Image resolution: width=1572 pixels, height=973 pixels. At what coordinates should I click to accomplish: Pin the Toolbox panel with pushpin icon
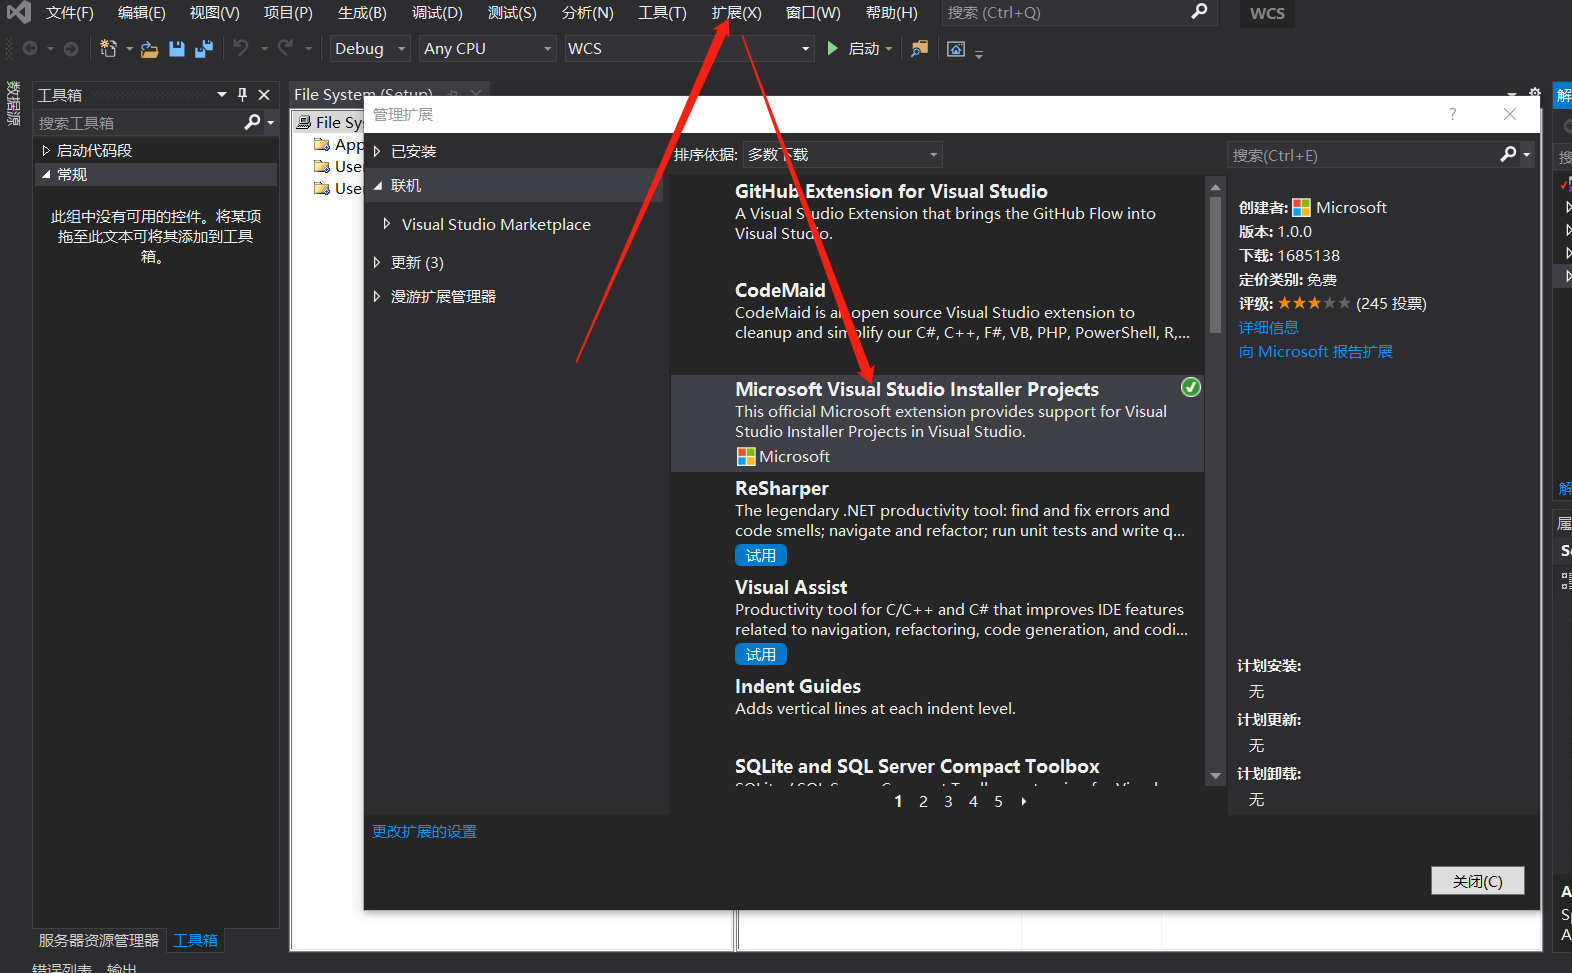point(242,94)
